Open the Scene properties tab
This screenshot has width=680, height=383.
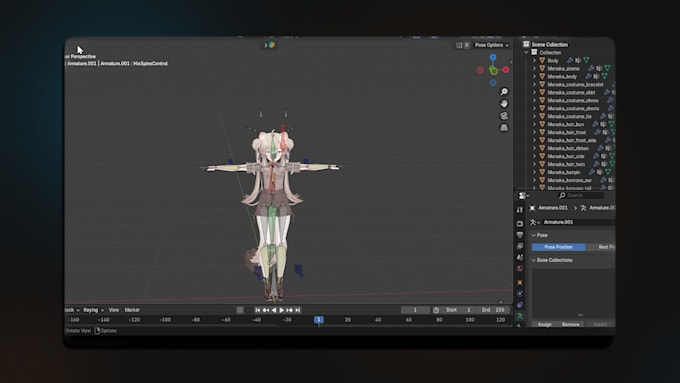(x=520, y=257)
